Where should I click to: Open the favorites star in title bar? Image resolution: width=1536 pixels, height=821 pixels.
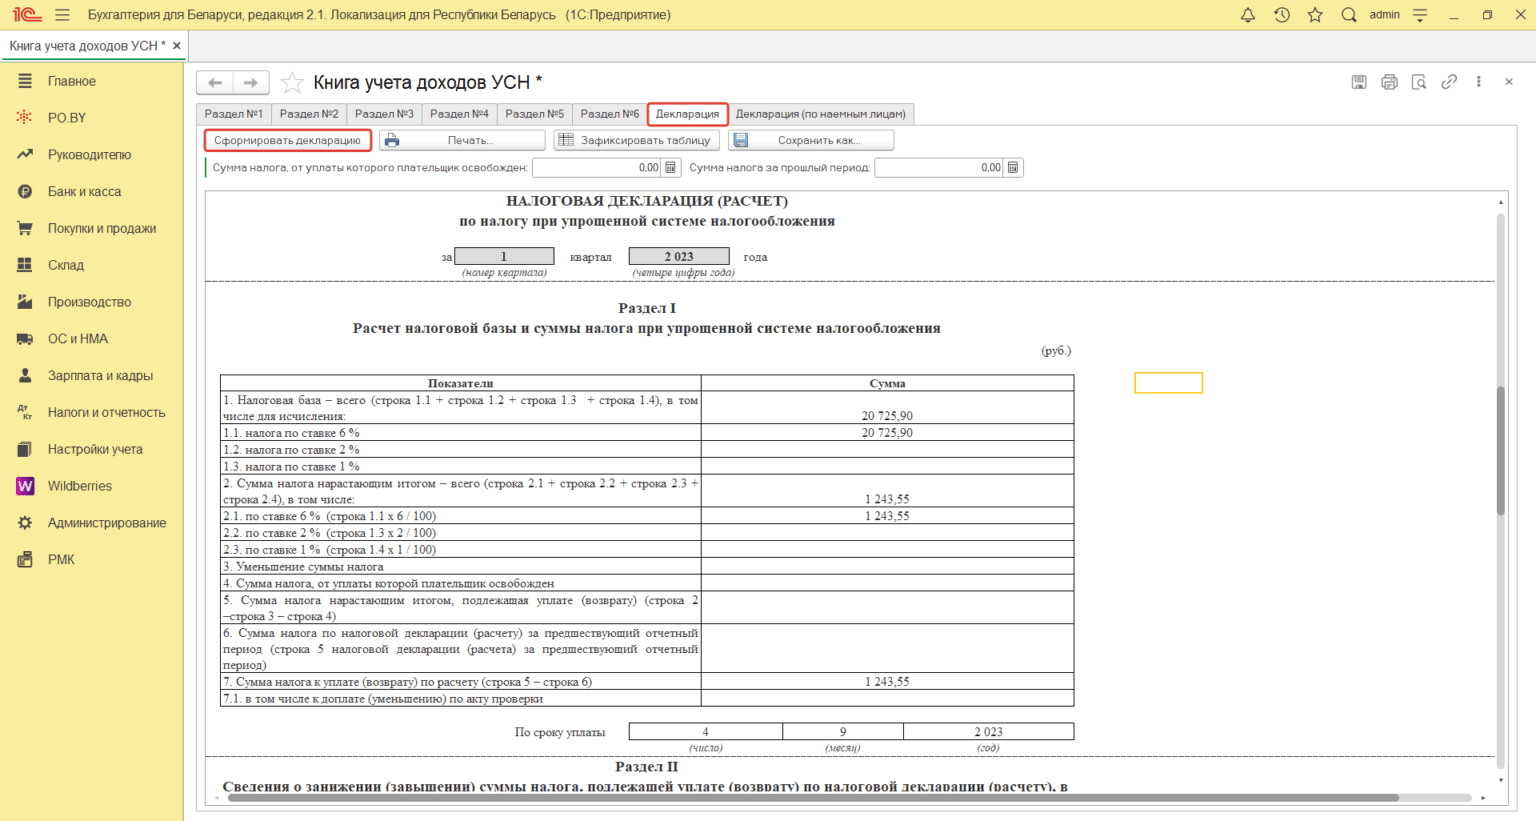[1315, 15]
